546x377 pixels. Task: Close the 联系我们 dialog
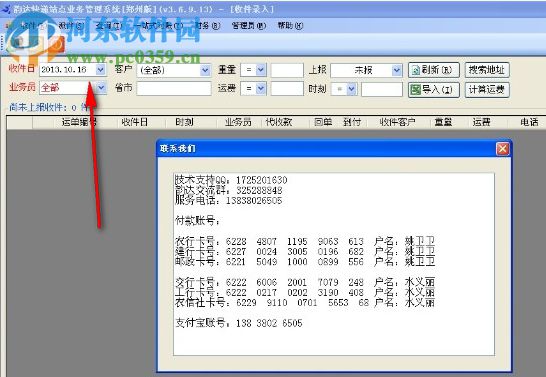click(502, 149)
